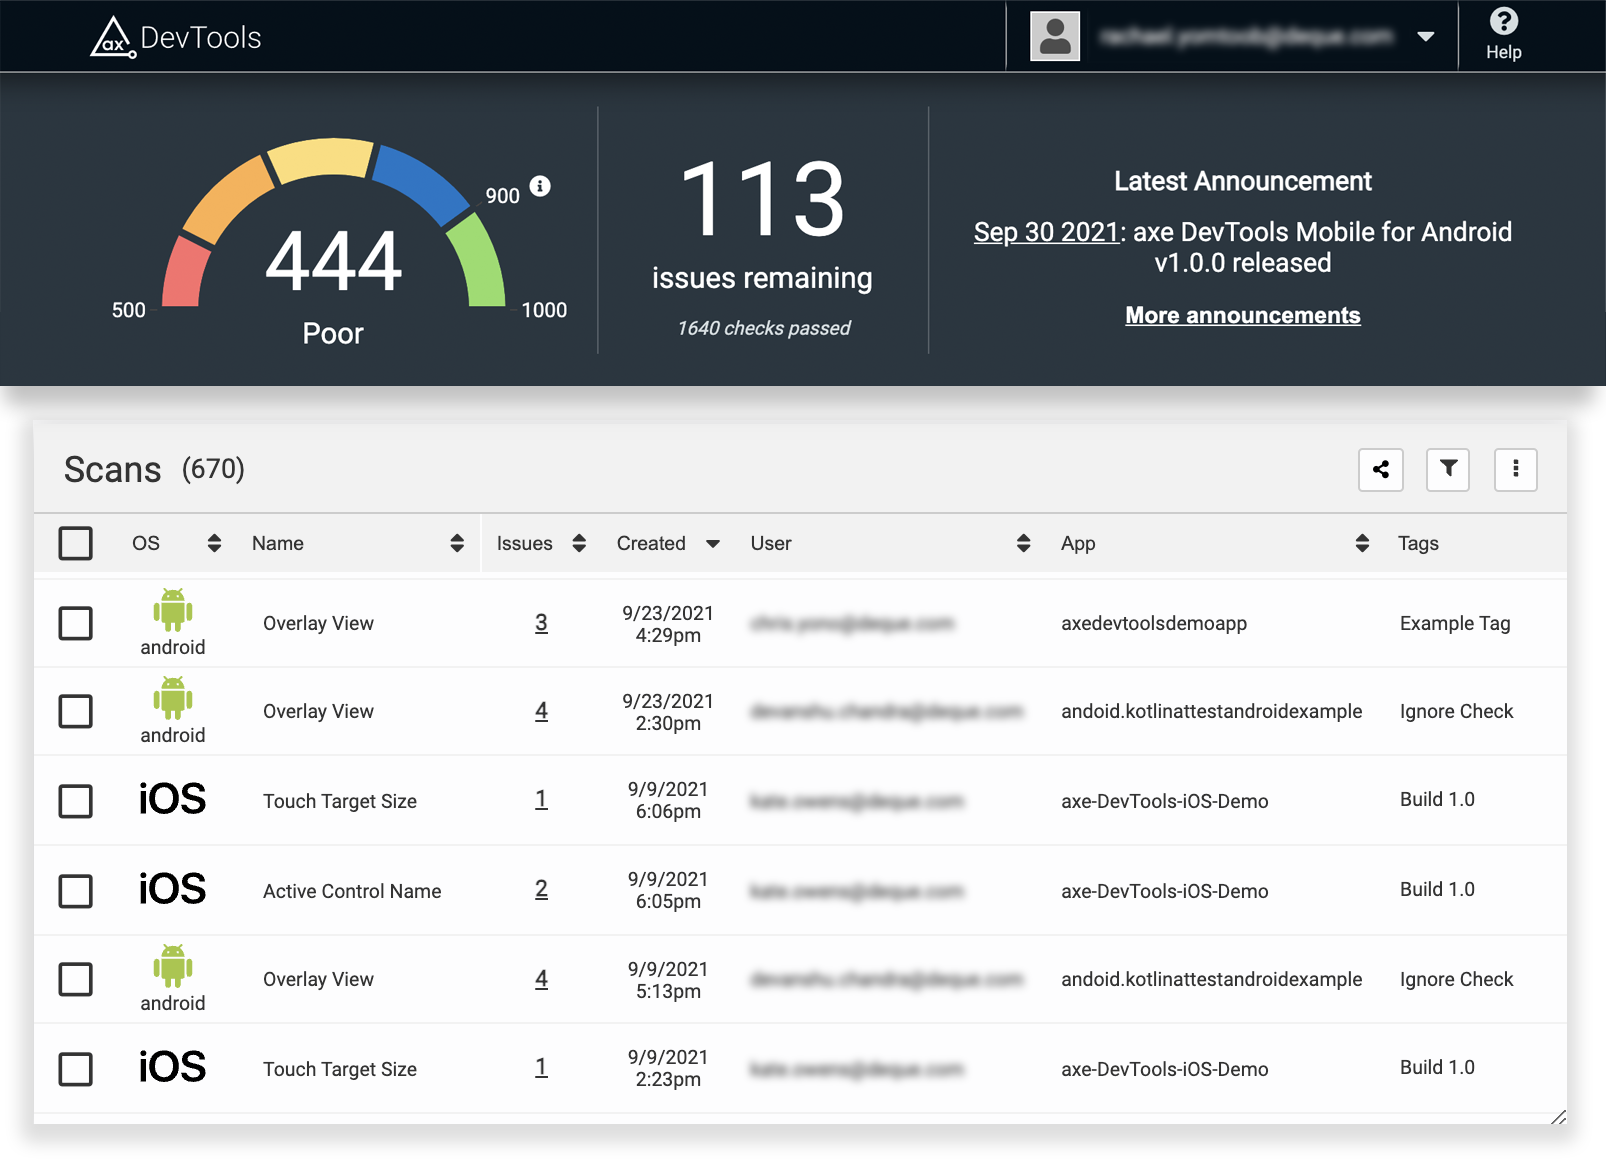This screenshot has height=1164, width=1606.
Task: Sort by the App column header
Action: [1362, 543]
